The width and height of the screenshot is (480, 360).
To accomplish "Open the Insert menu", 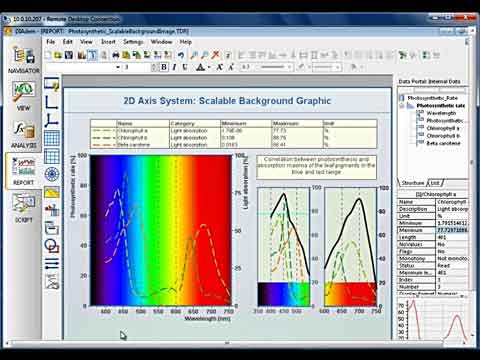I will [x=108, y=42].
